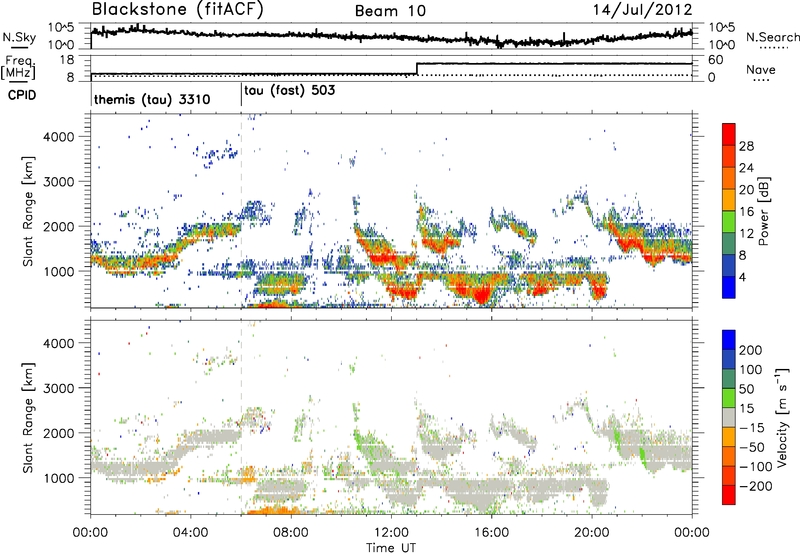Click the velocity colorbar value '50'

(747, 389)
